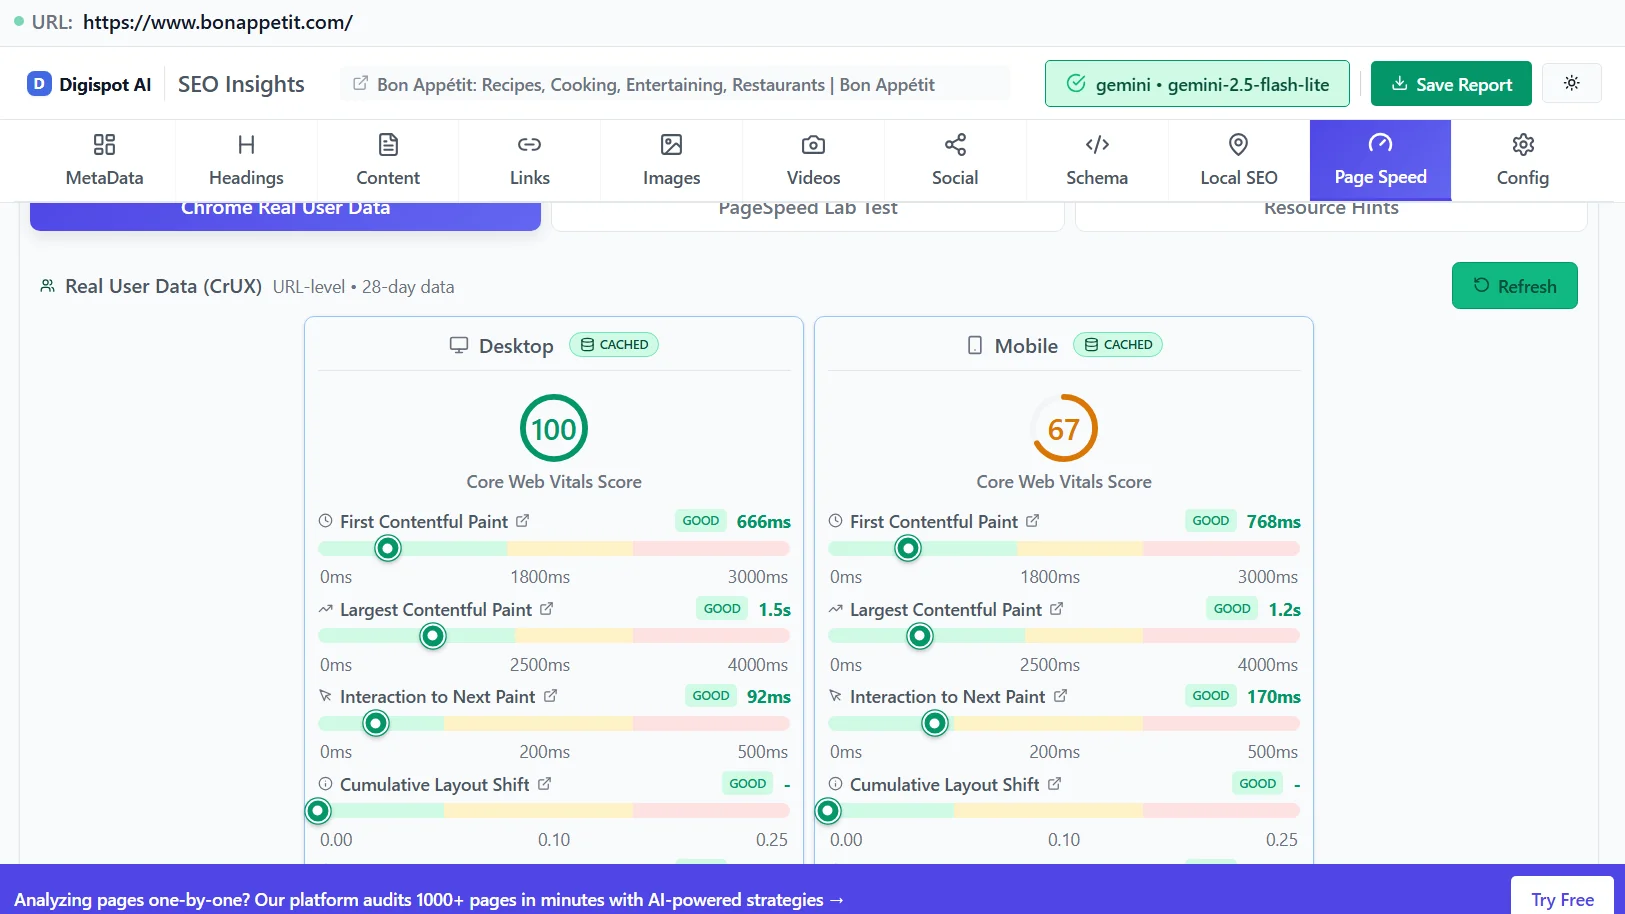
Task: Click Mobile 170ms INP value
Action: 1274,696
